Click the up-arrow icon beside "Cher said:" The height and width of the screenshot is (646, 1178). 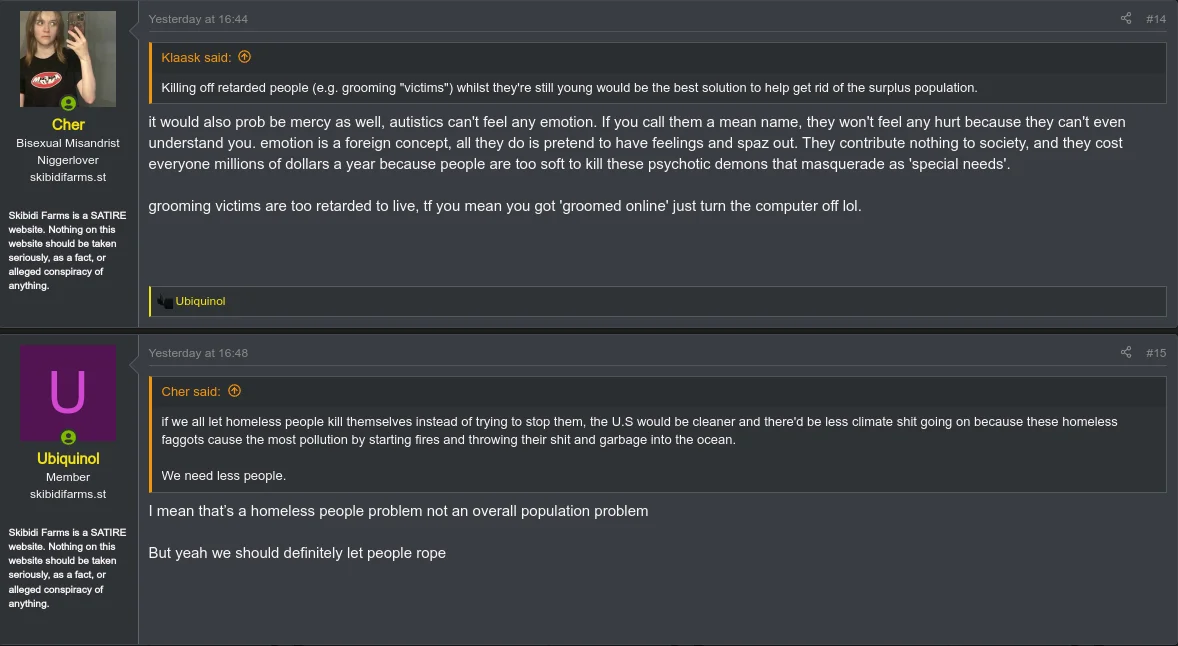235,391
